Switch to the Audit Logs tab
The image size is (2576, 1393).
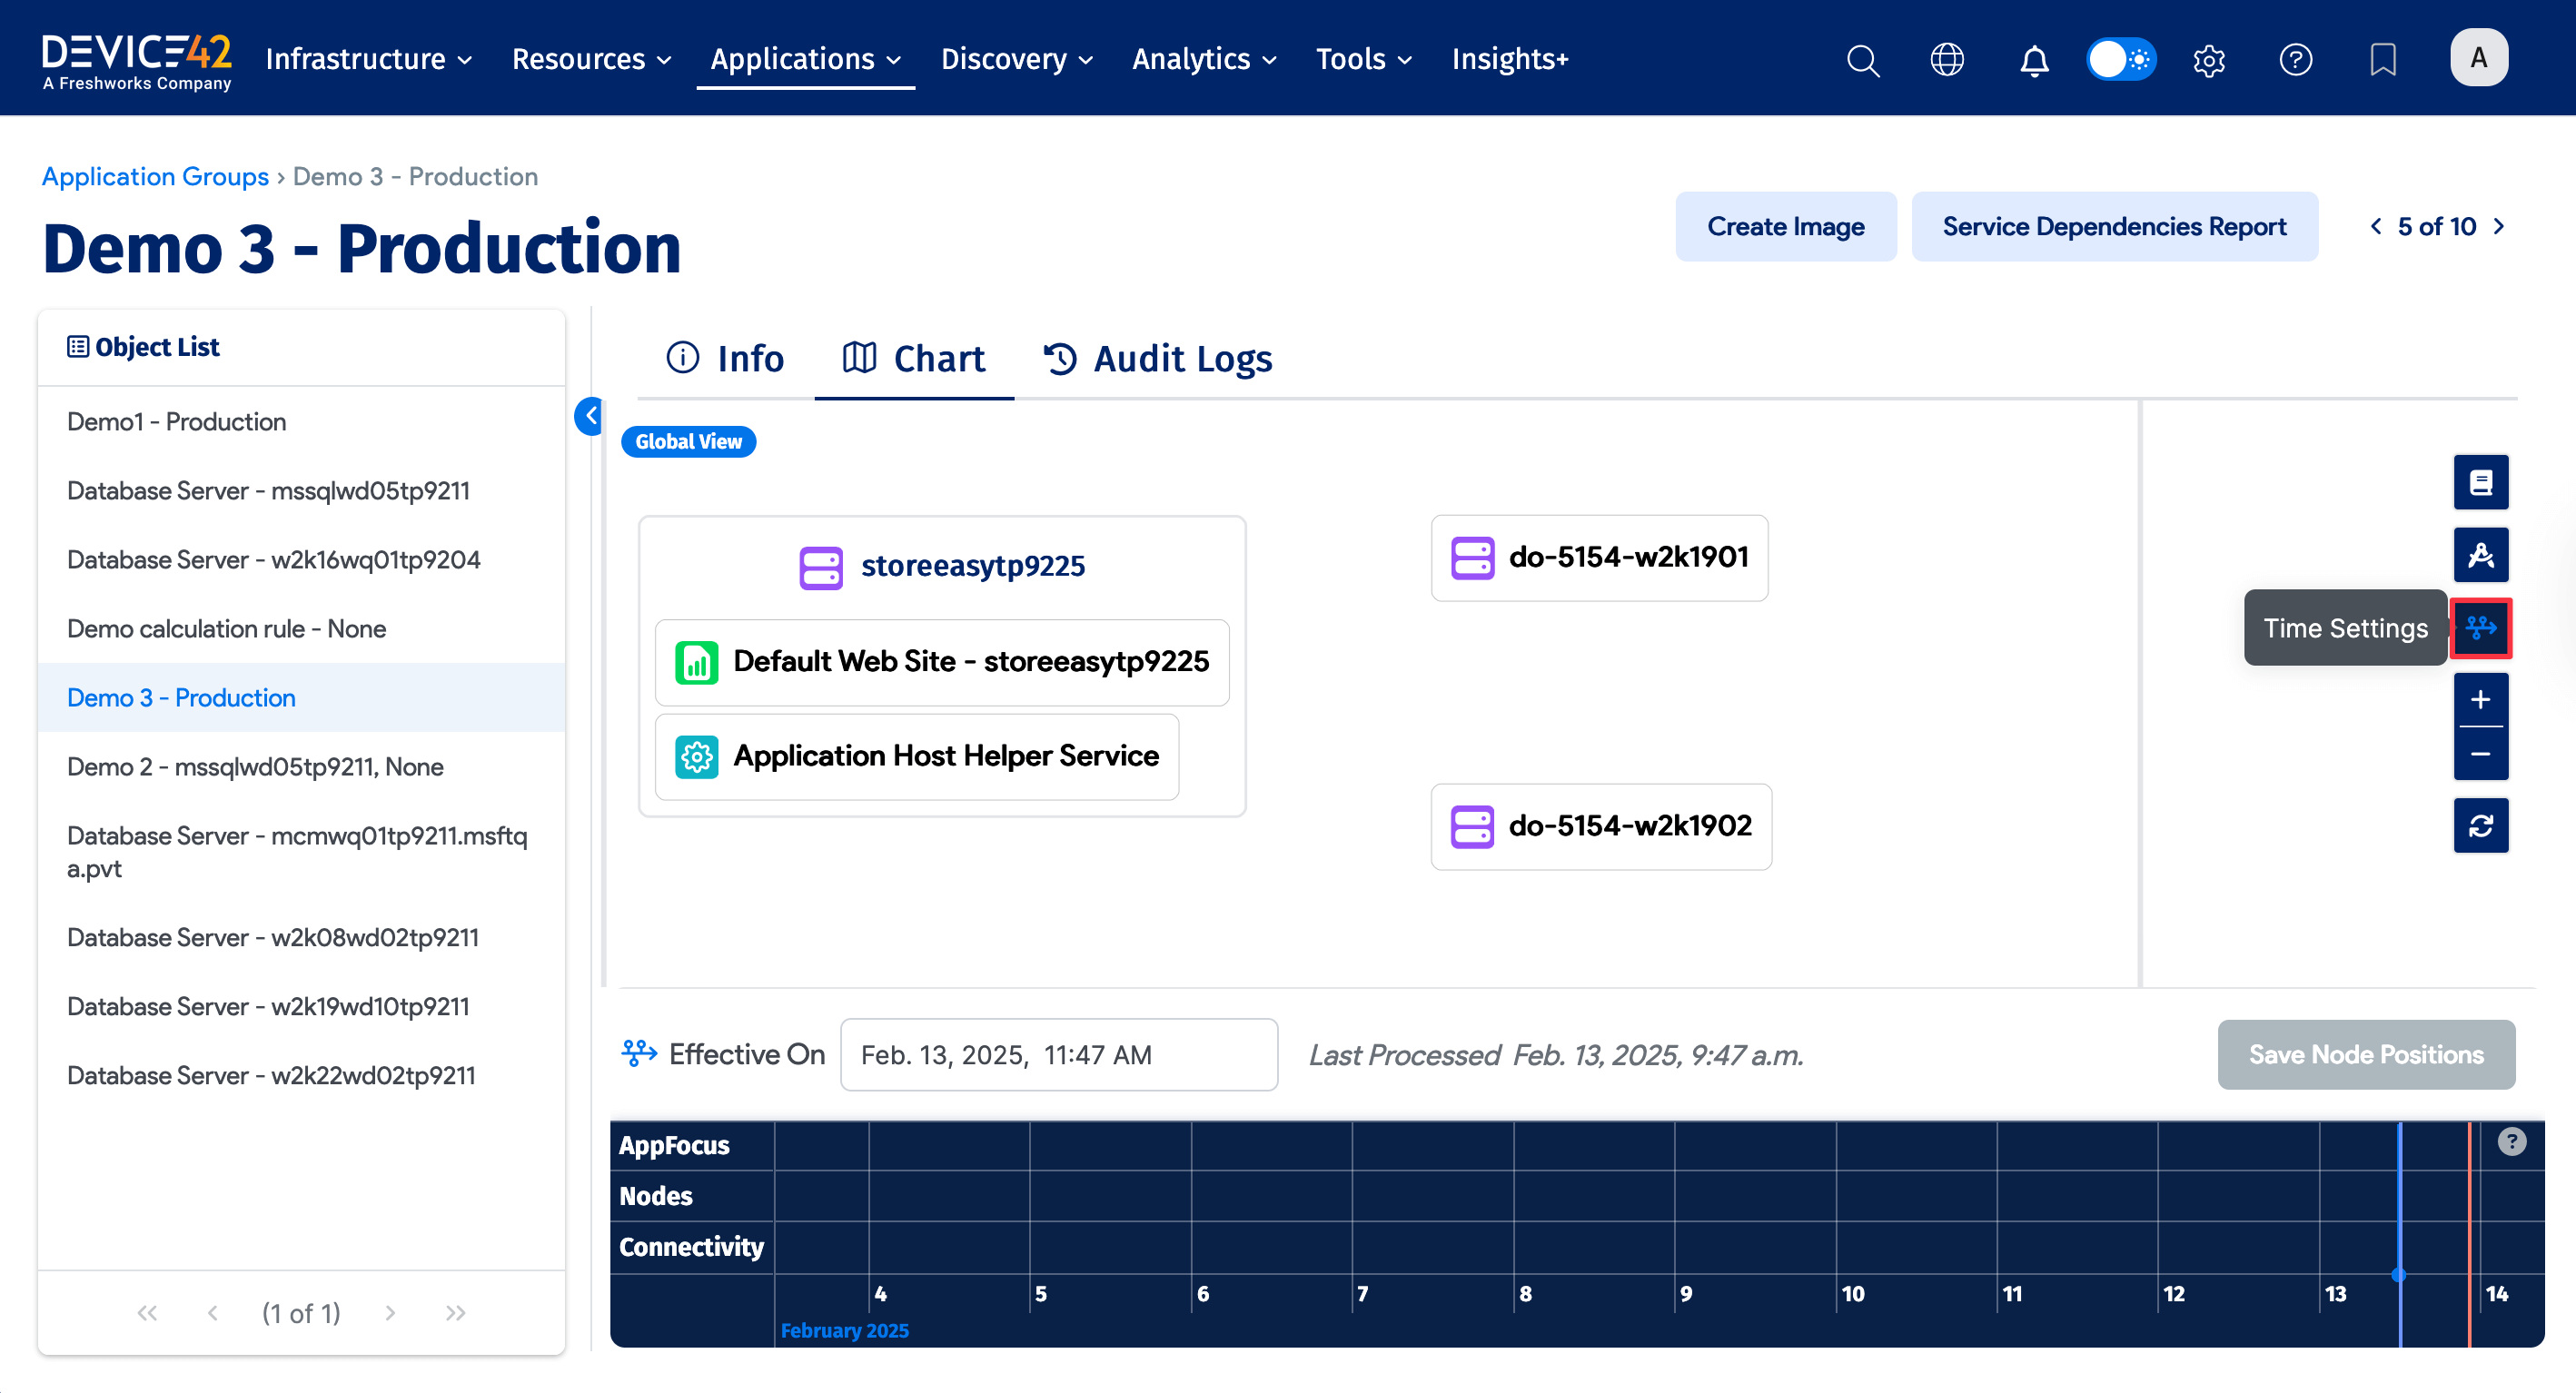(1157, 359)
